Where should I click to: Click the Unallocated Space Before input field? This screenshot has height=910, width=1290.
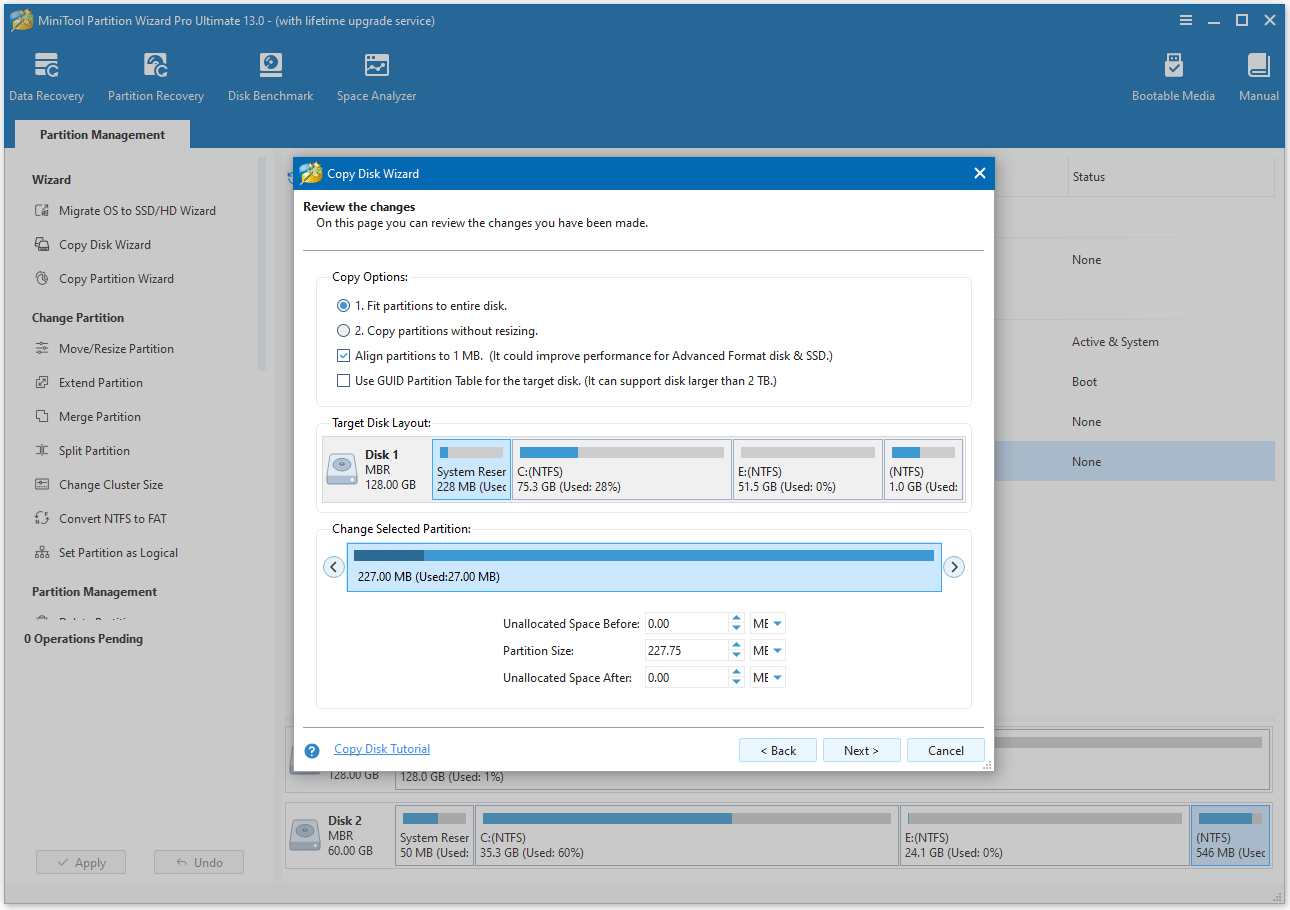685,622
